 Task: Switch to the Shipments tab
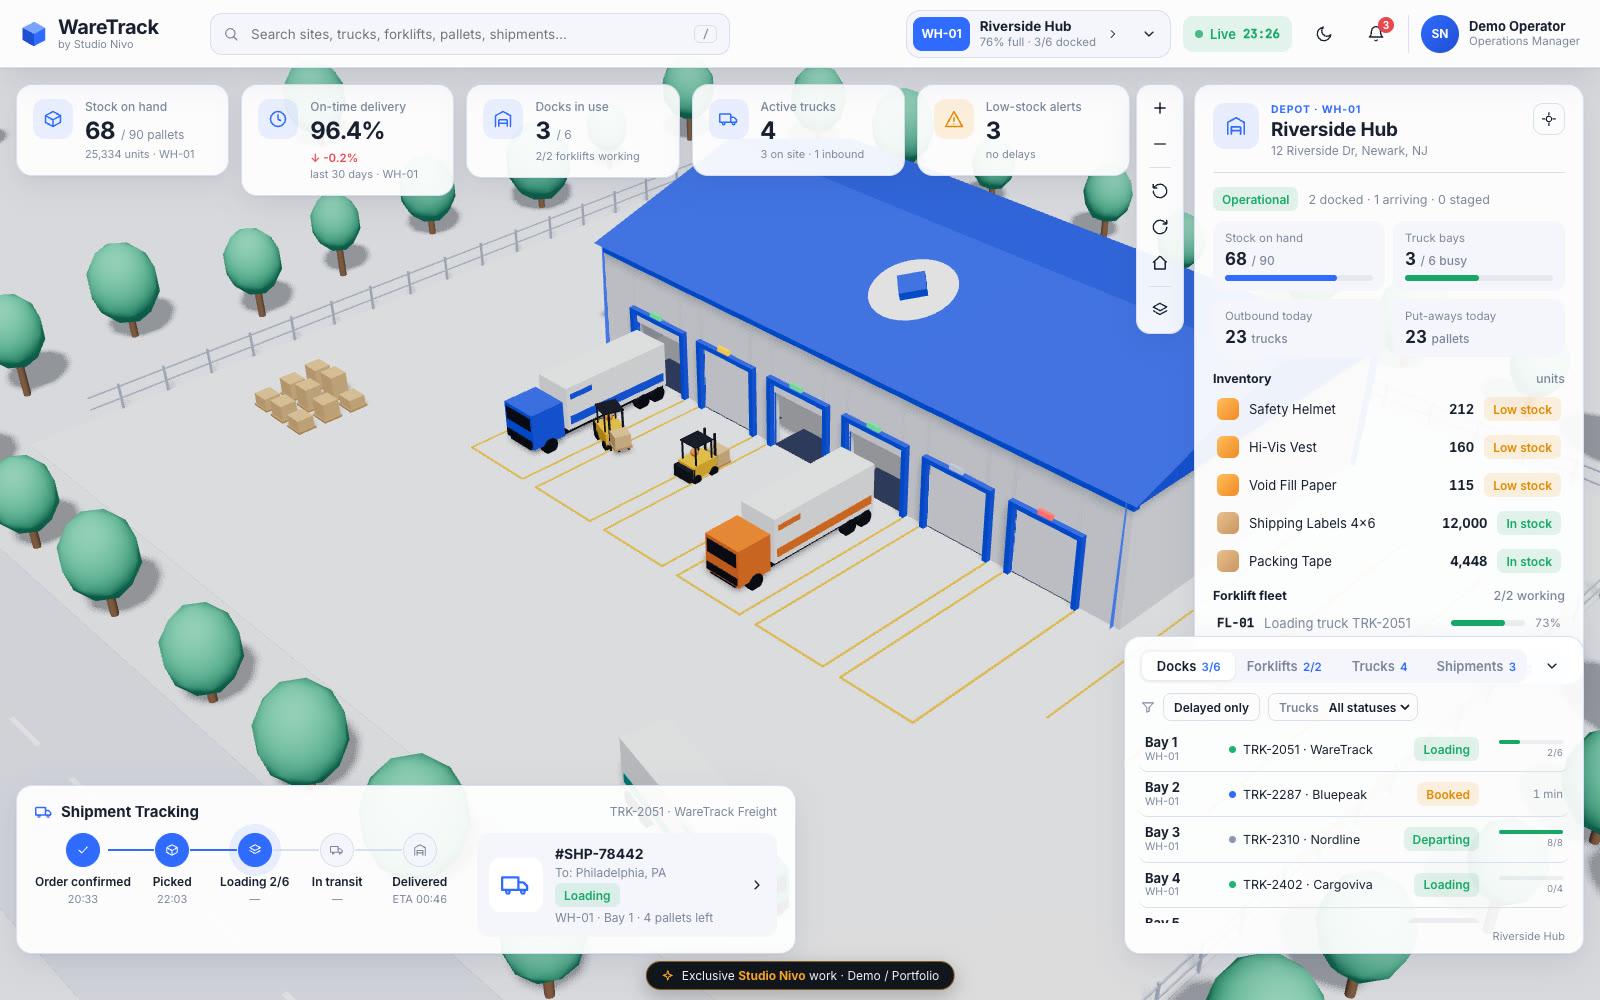click(x=1476, y=666)
